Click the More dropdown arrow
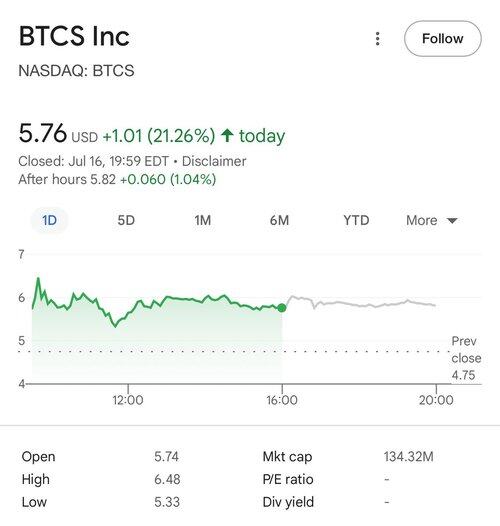 (x=452, y=221)
